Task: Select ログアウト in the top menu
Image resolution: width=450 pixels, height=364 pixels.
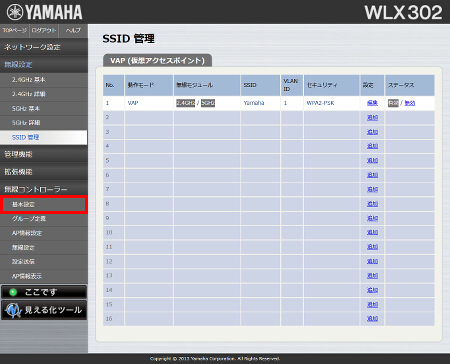Action: click(44, 30)
